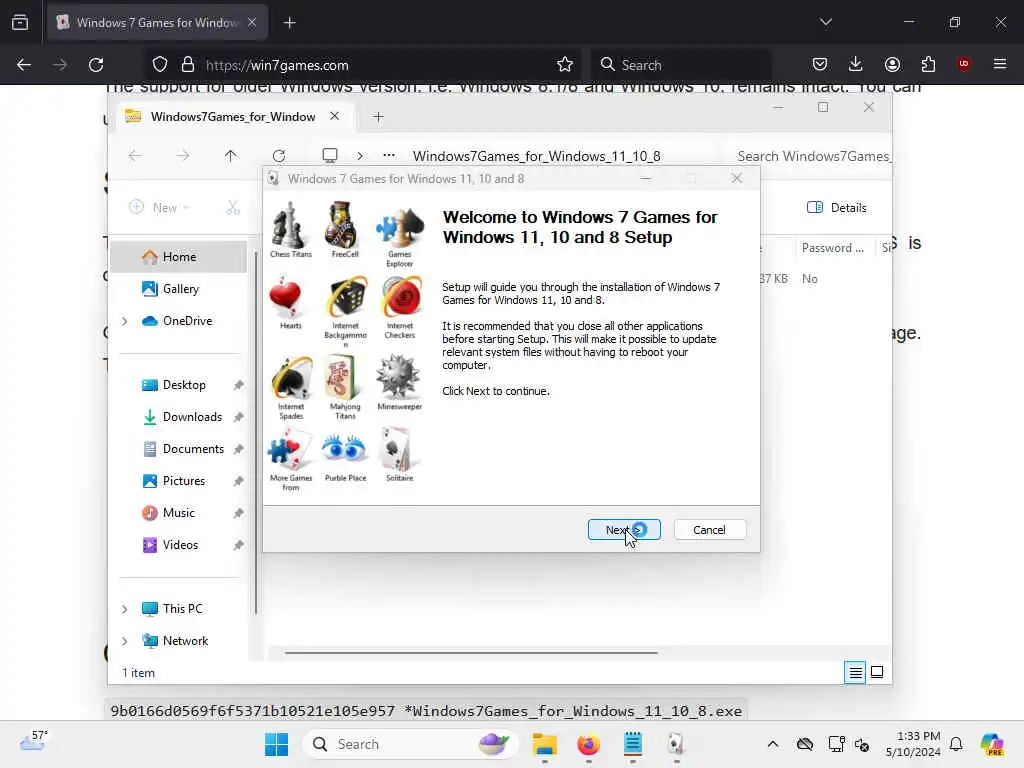Bookmark this page with star icon
Viewport: 1024px width, 768px height.
565,65
